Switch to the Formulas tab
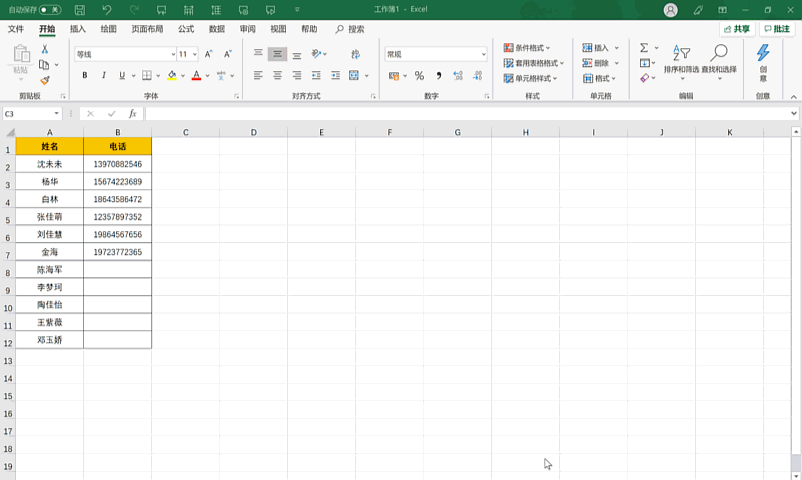802x480 pixels. [186, 29]
